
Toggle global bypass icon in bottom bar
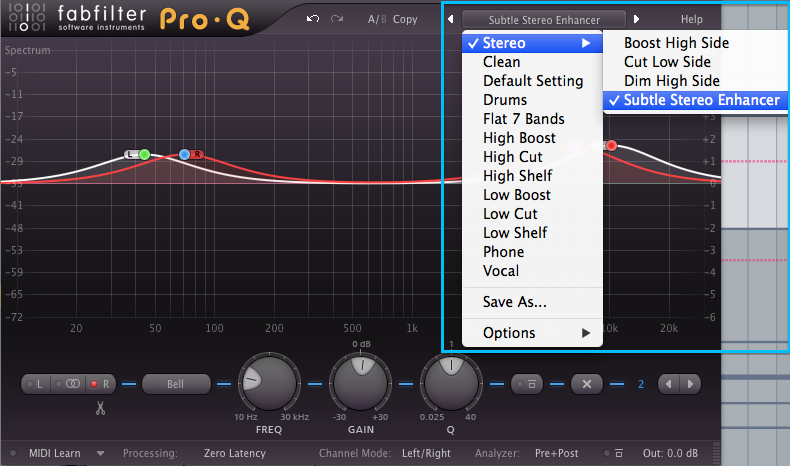tap(614, 453)
